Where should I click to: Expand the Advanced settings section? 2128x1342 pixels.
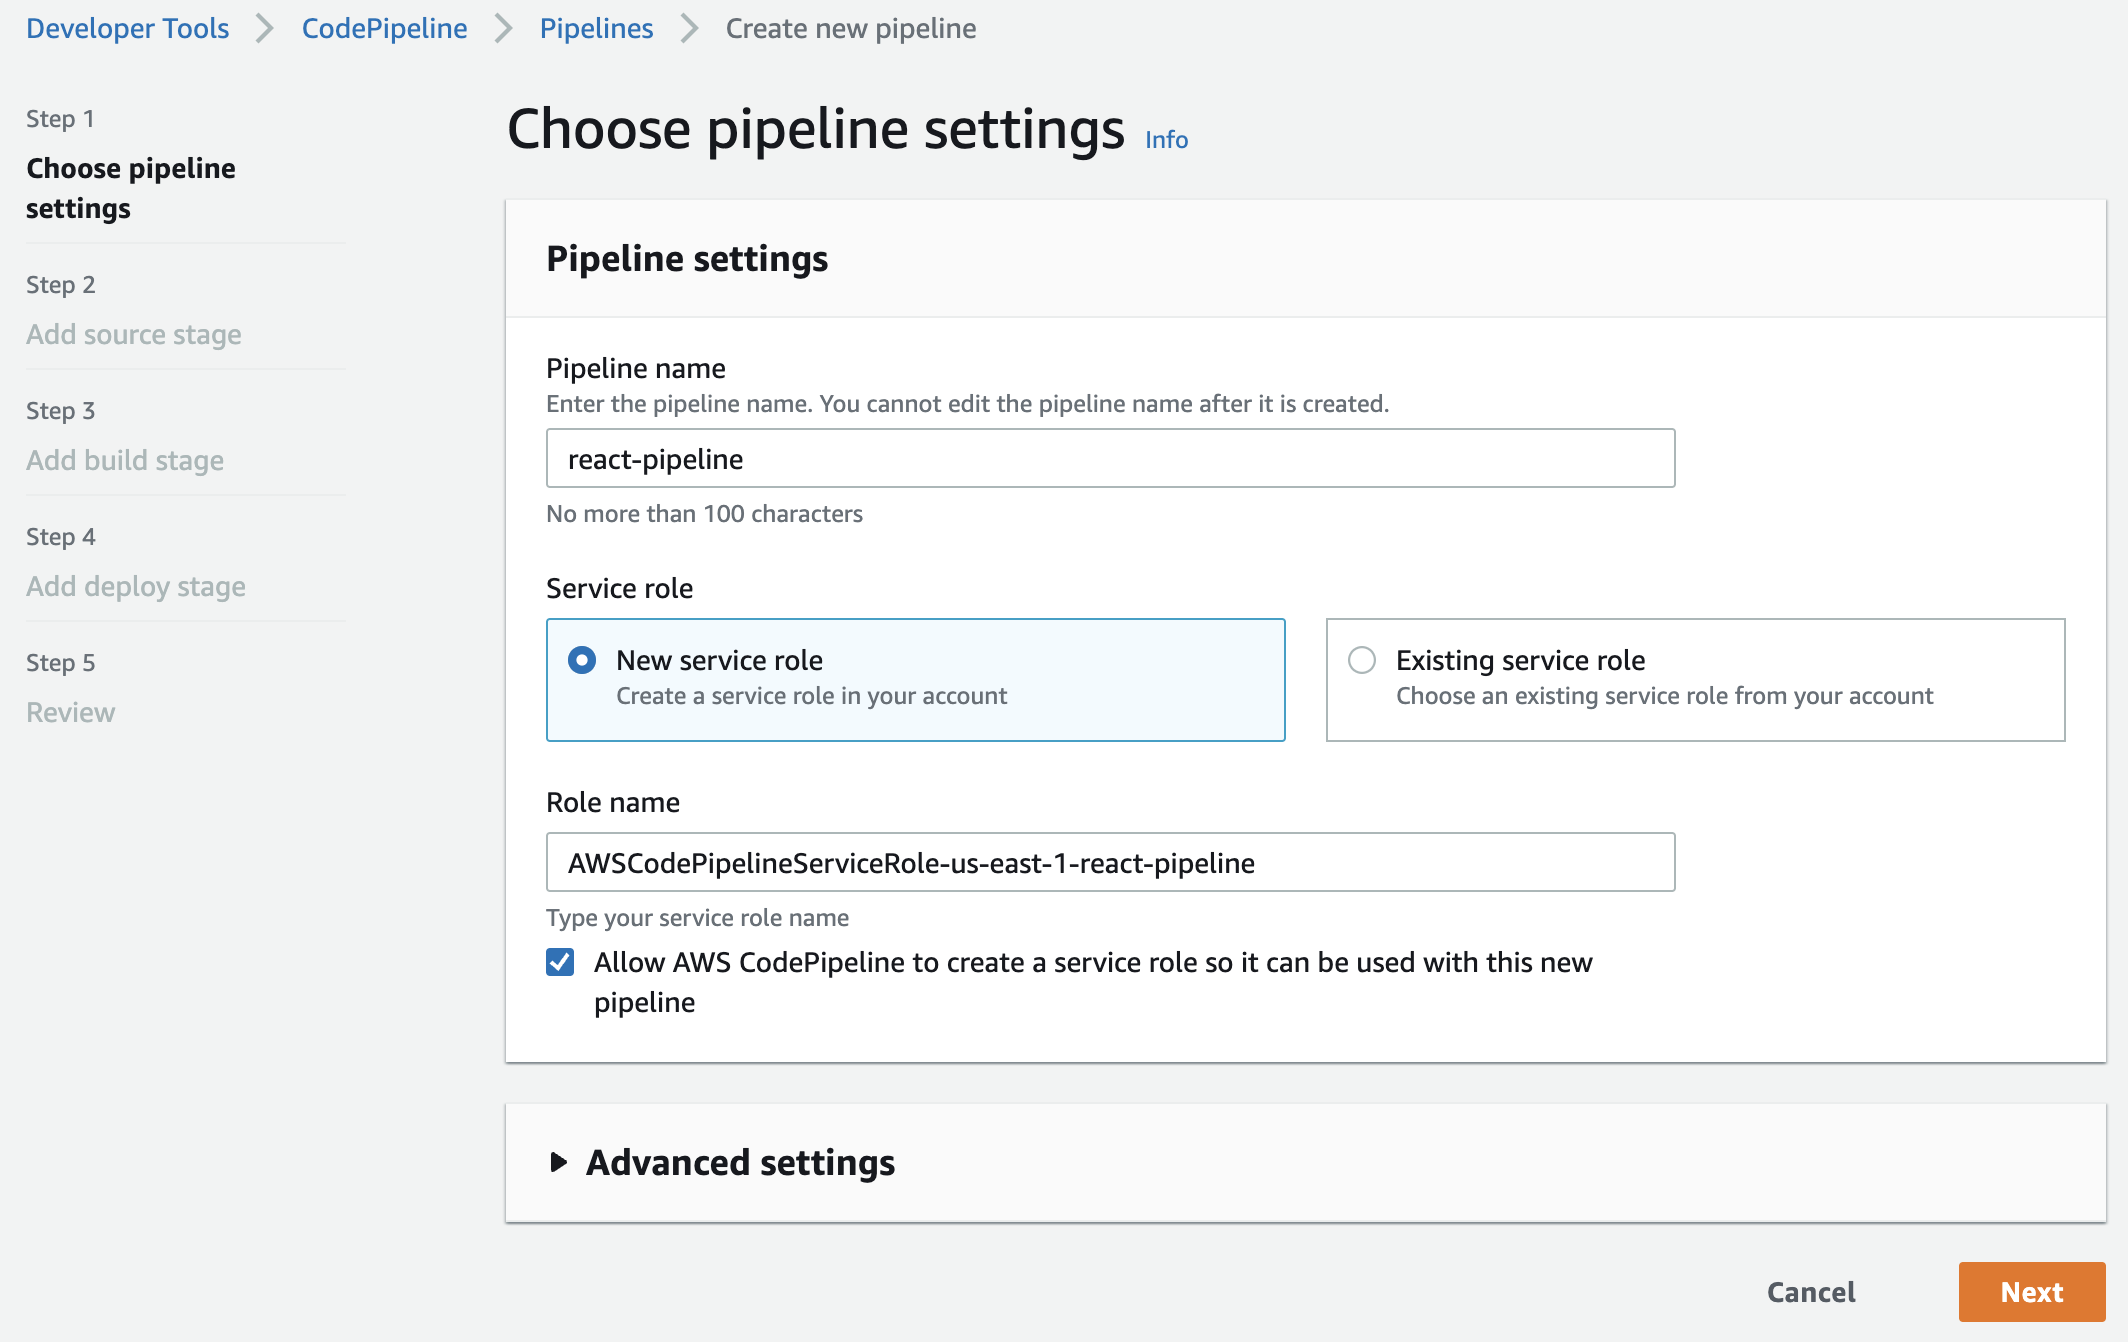tap(740, 1163)
